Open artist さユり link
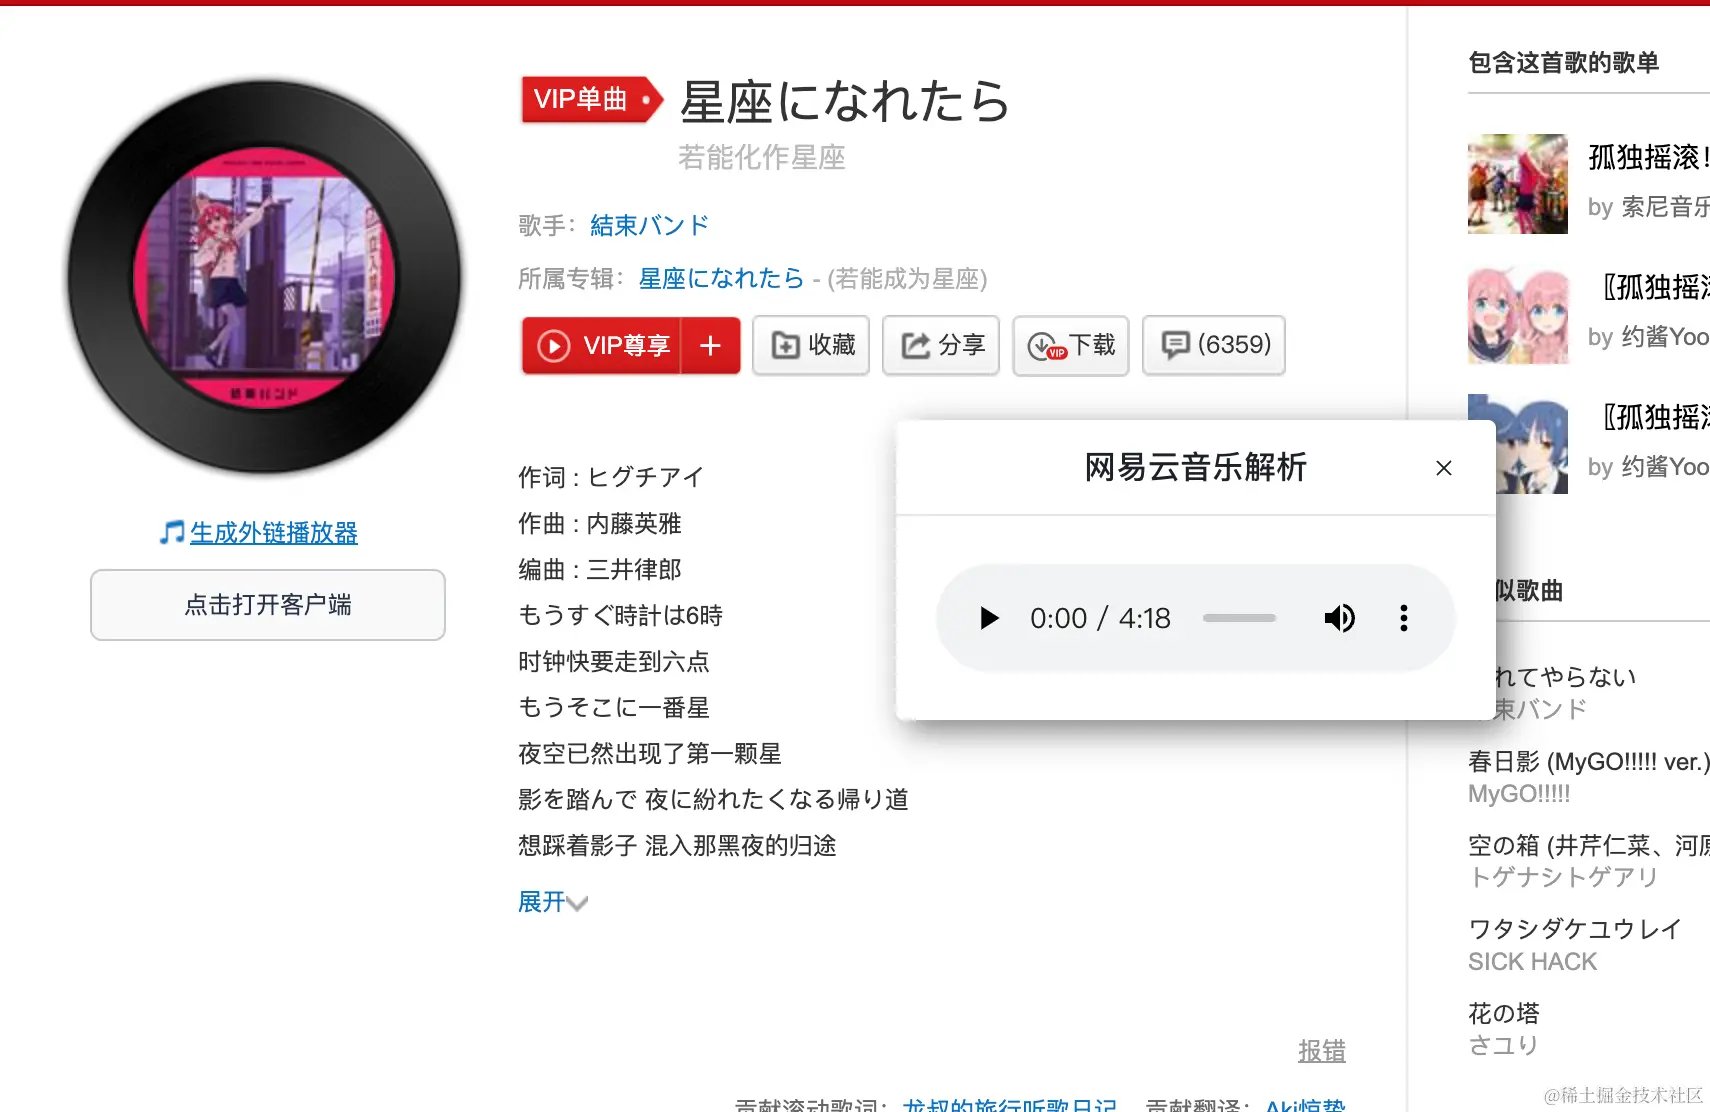 (1503, 1045)
